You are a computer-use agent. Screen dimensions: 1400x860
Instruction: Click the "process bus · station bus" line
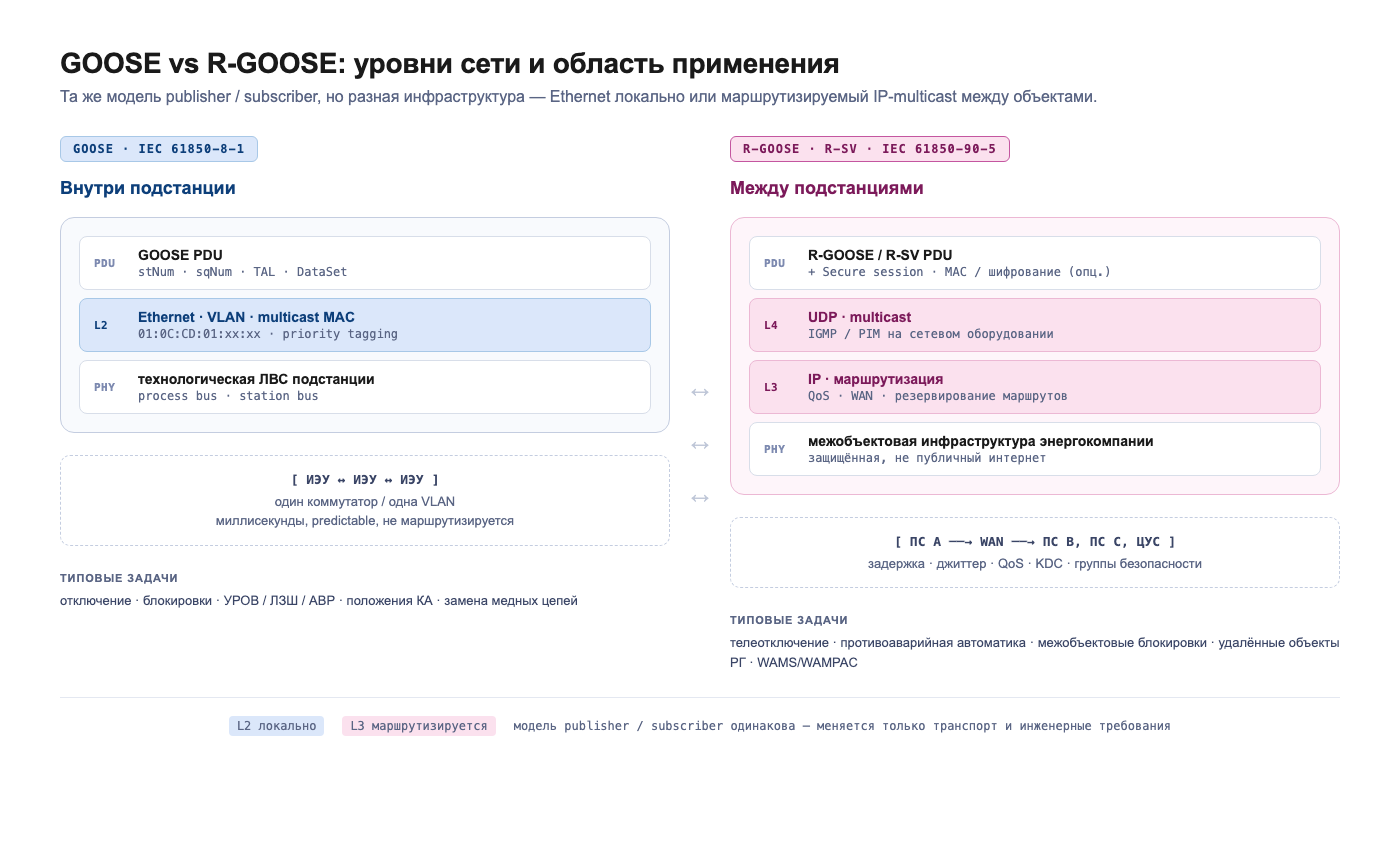pyautogui.click(x=228, y=396)
